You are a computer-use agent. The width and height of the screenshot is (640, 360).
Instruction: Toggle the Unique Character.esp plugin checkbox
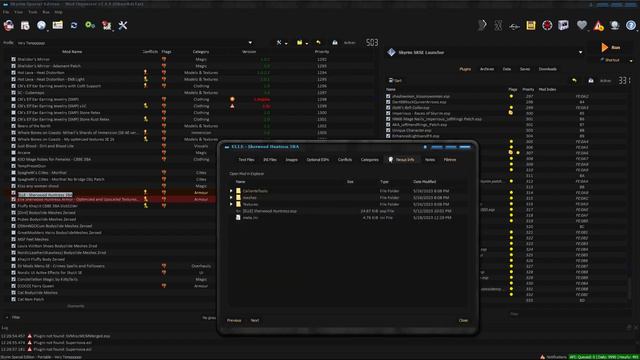[x=388, y=130]
